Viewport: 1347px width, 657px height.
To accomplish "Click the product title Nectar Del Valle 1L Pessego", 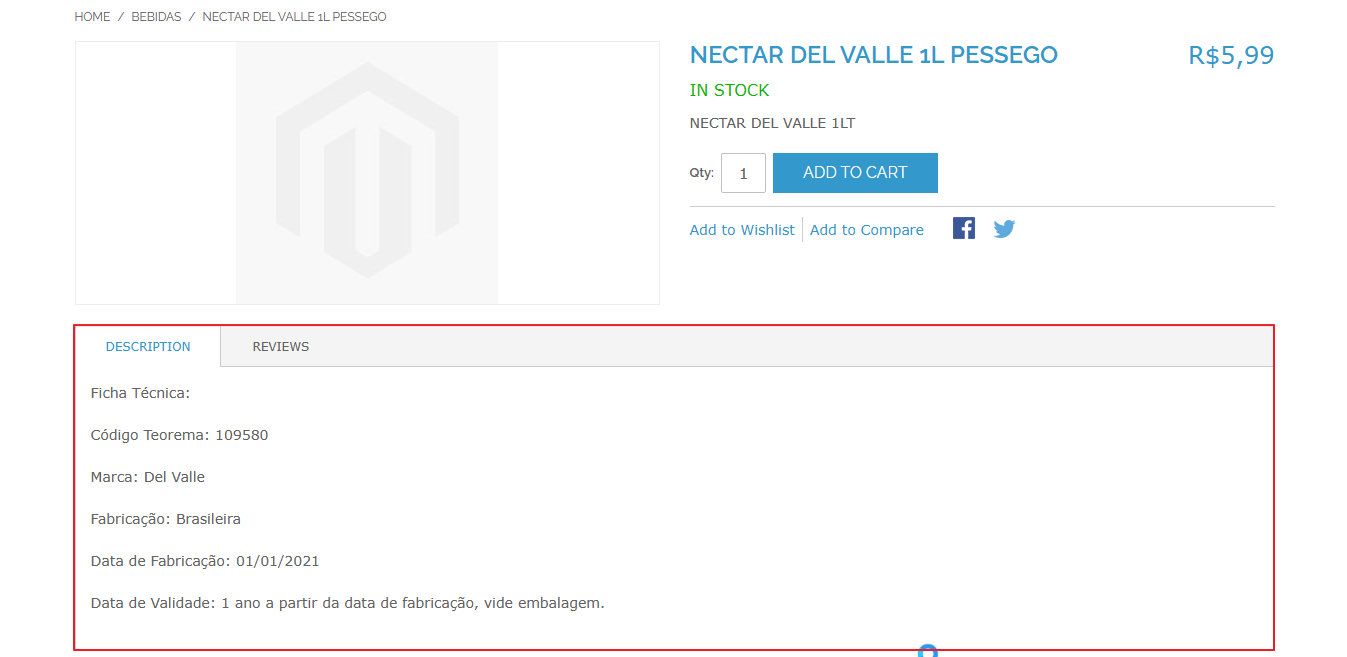I will (874, 55).
